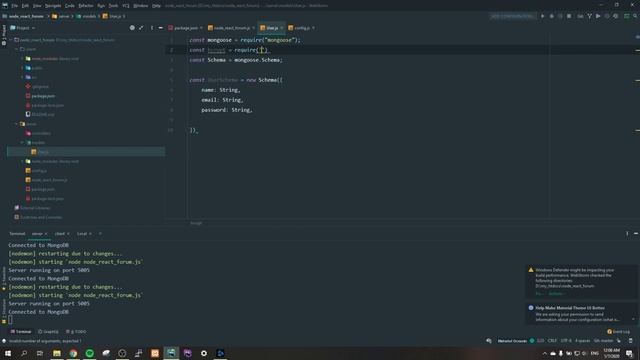Switch to the Local terminal tab

tap(82, 233)
